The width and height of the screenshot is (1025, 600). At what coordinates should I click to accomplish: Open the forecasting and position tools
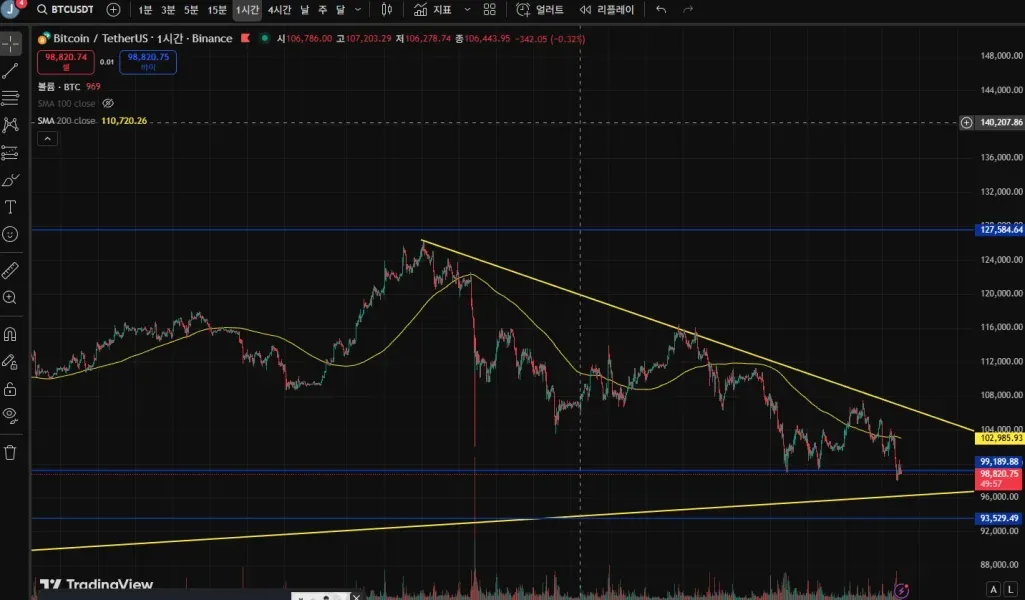point(10,152)
